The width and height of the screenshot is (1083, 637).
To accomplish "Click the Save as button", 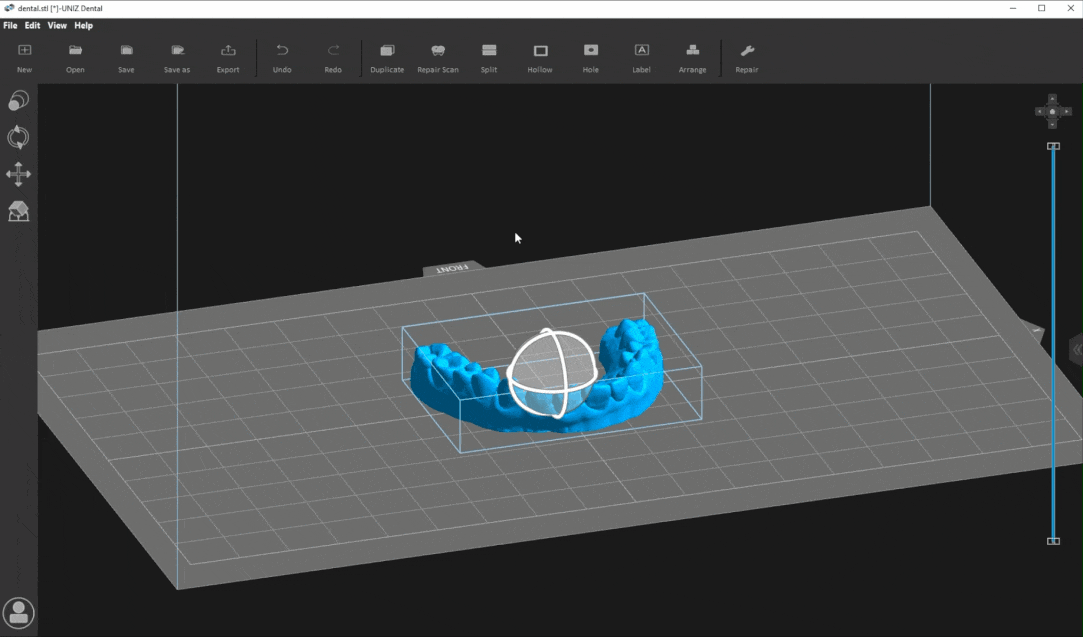I will pos(177,58).
